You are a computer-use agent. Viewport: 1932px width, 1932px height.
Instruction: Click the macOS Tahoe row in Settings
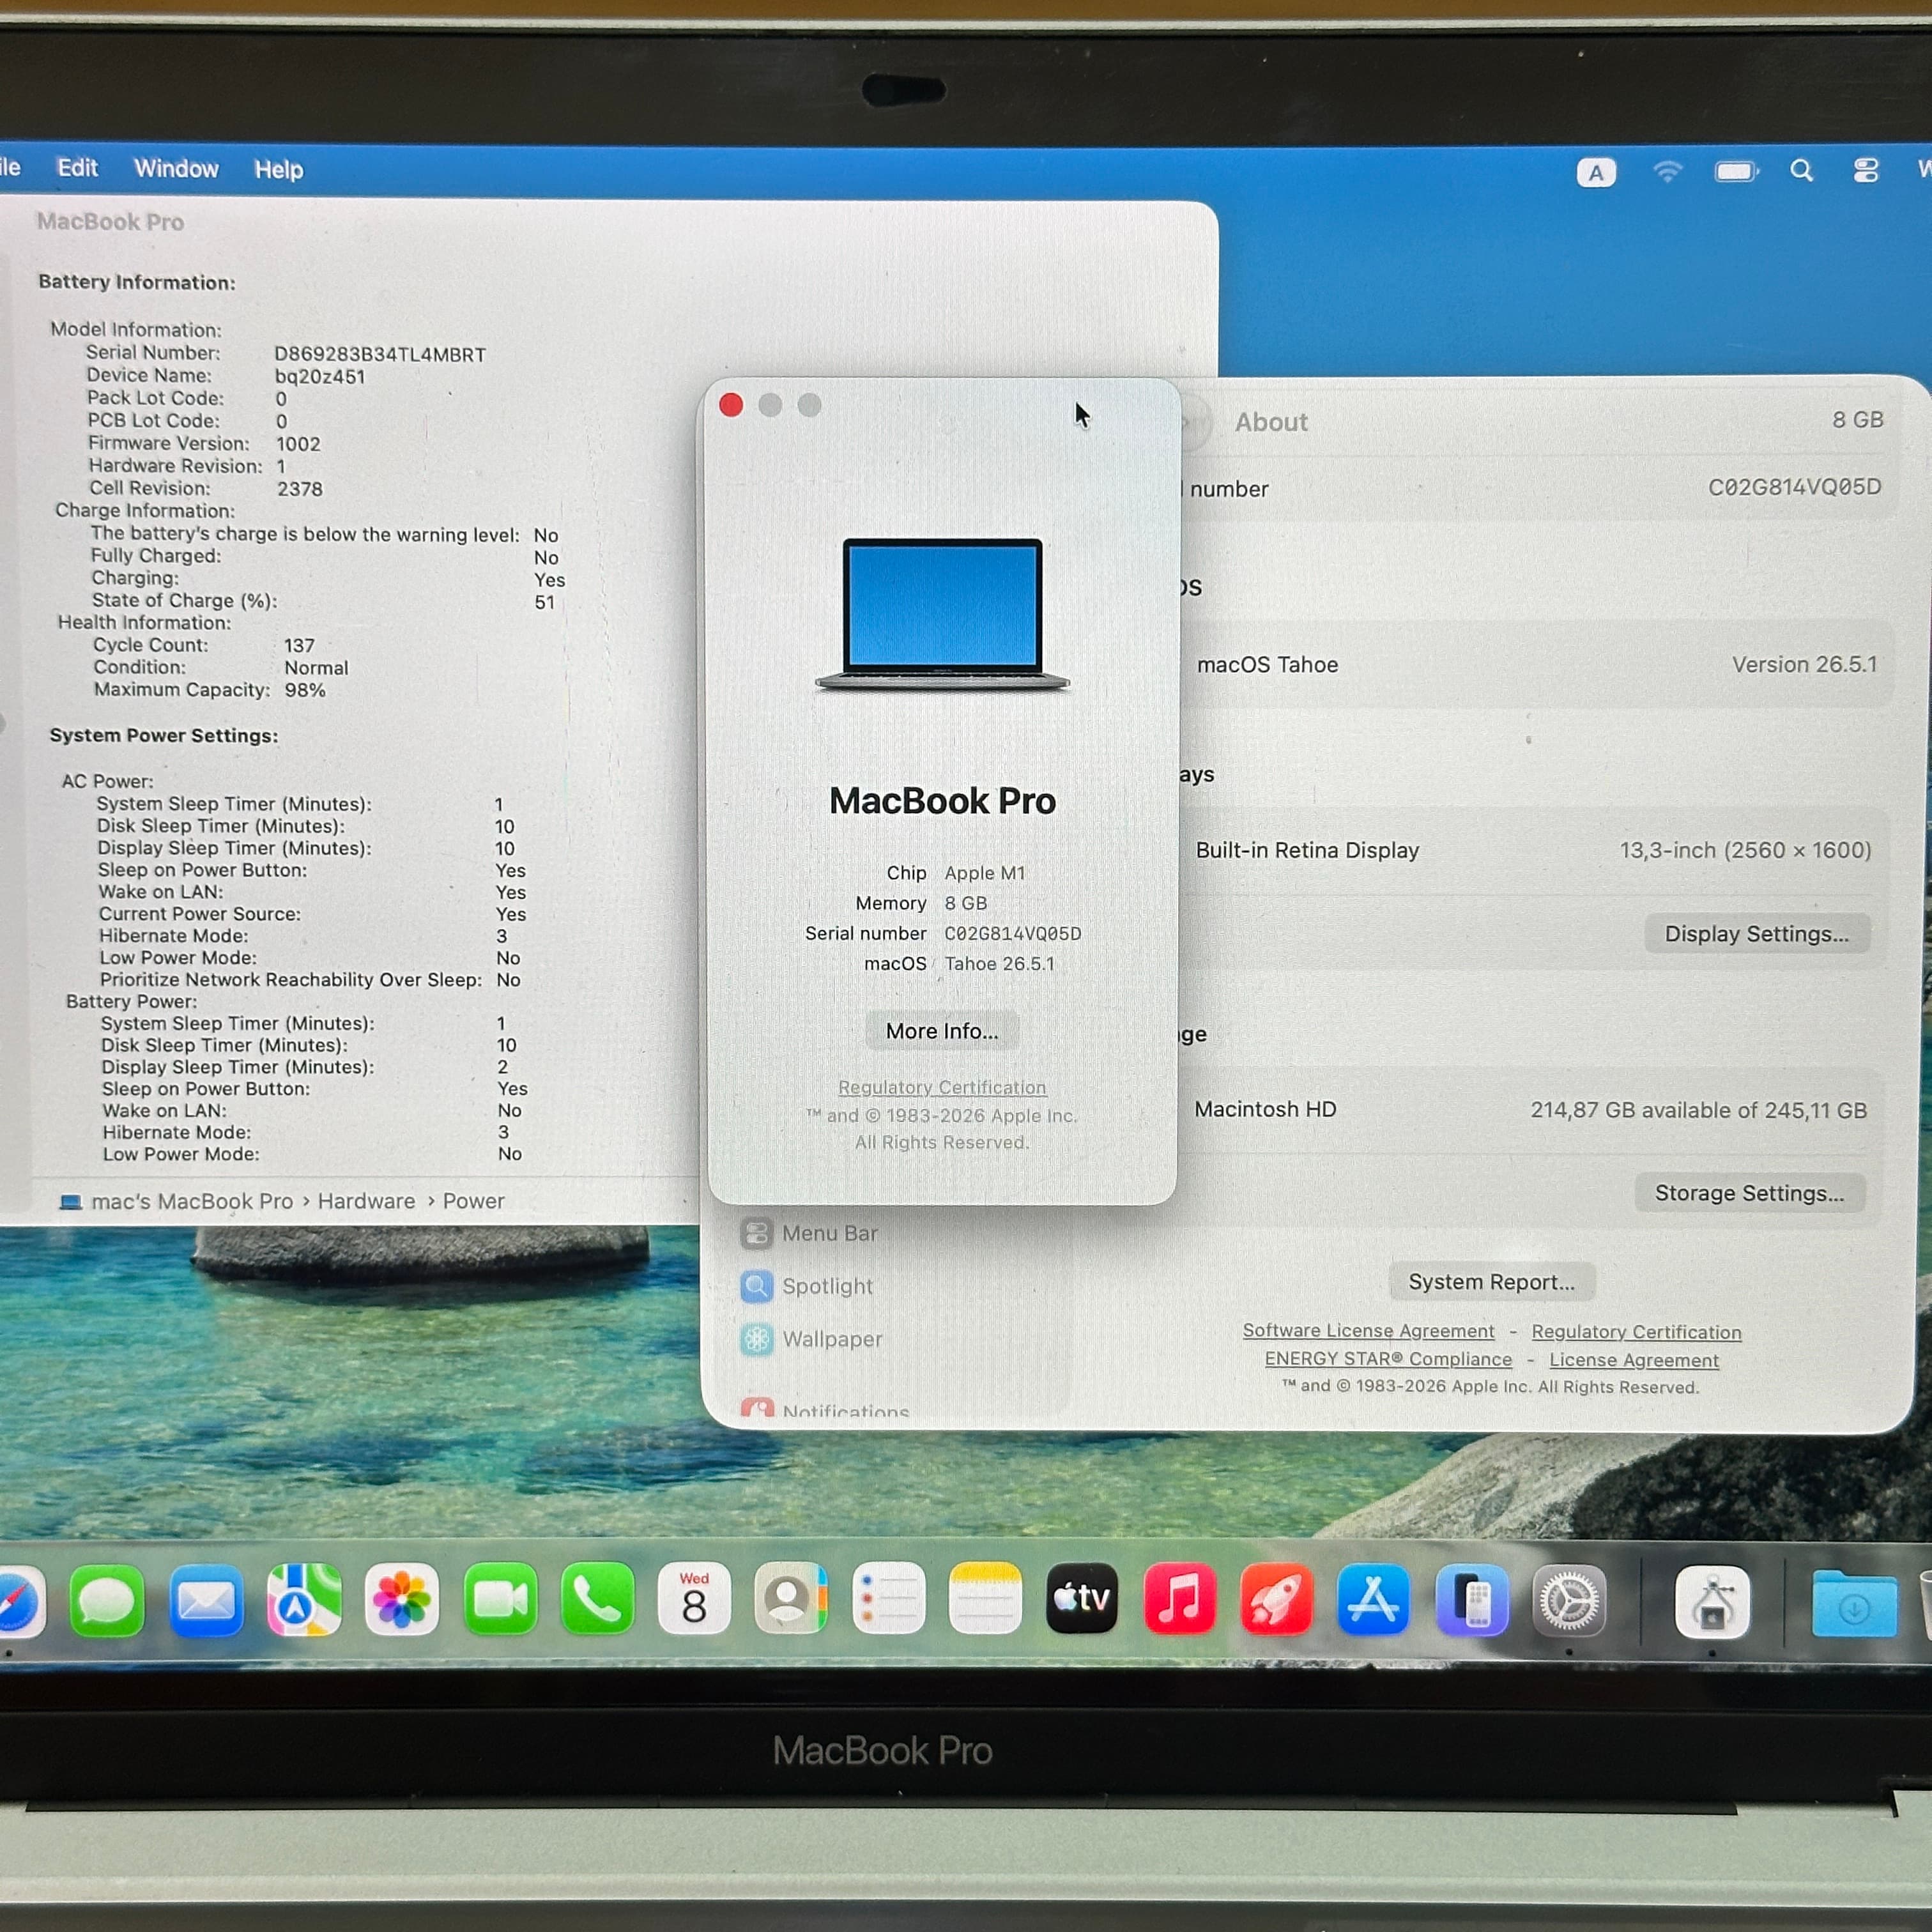[x=1536, y=665]
